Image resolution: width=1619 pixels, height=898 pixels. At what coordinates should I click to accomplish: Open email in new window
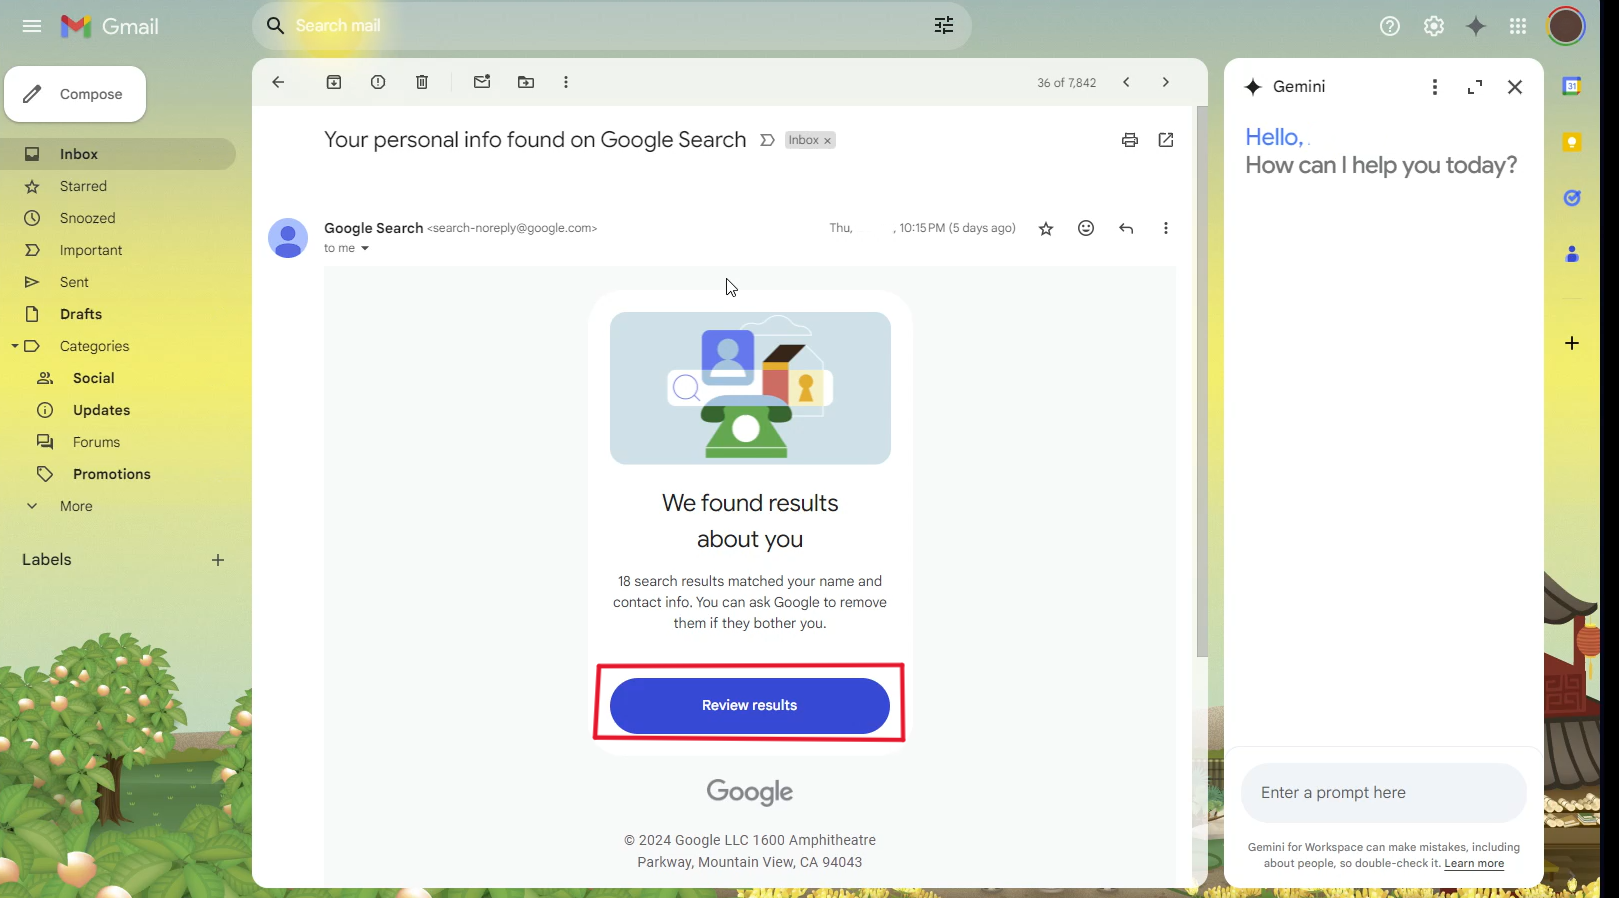pos(1166,140)
